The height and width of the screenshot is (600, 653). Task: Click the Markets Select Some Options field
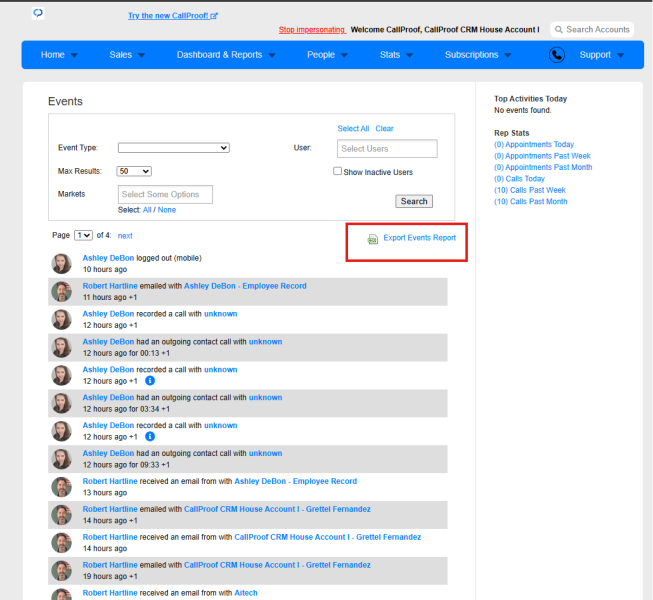pyautogui.click(x=165, y=194)
